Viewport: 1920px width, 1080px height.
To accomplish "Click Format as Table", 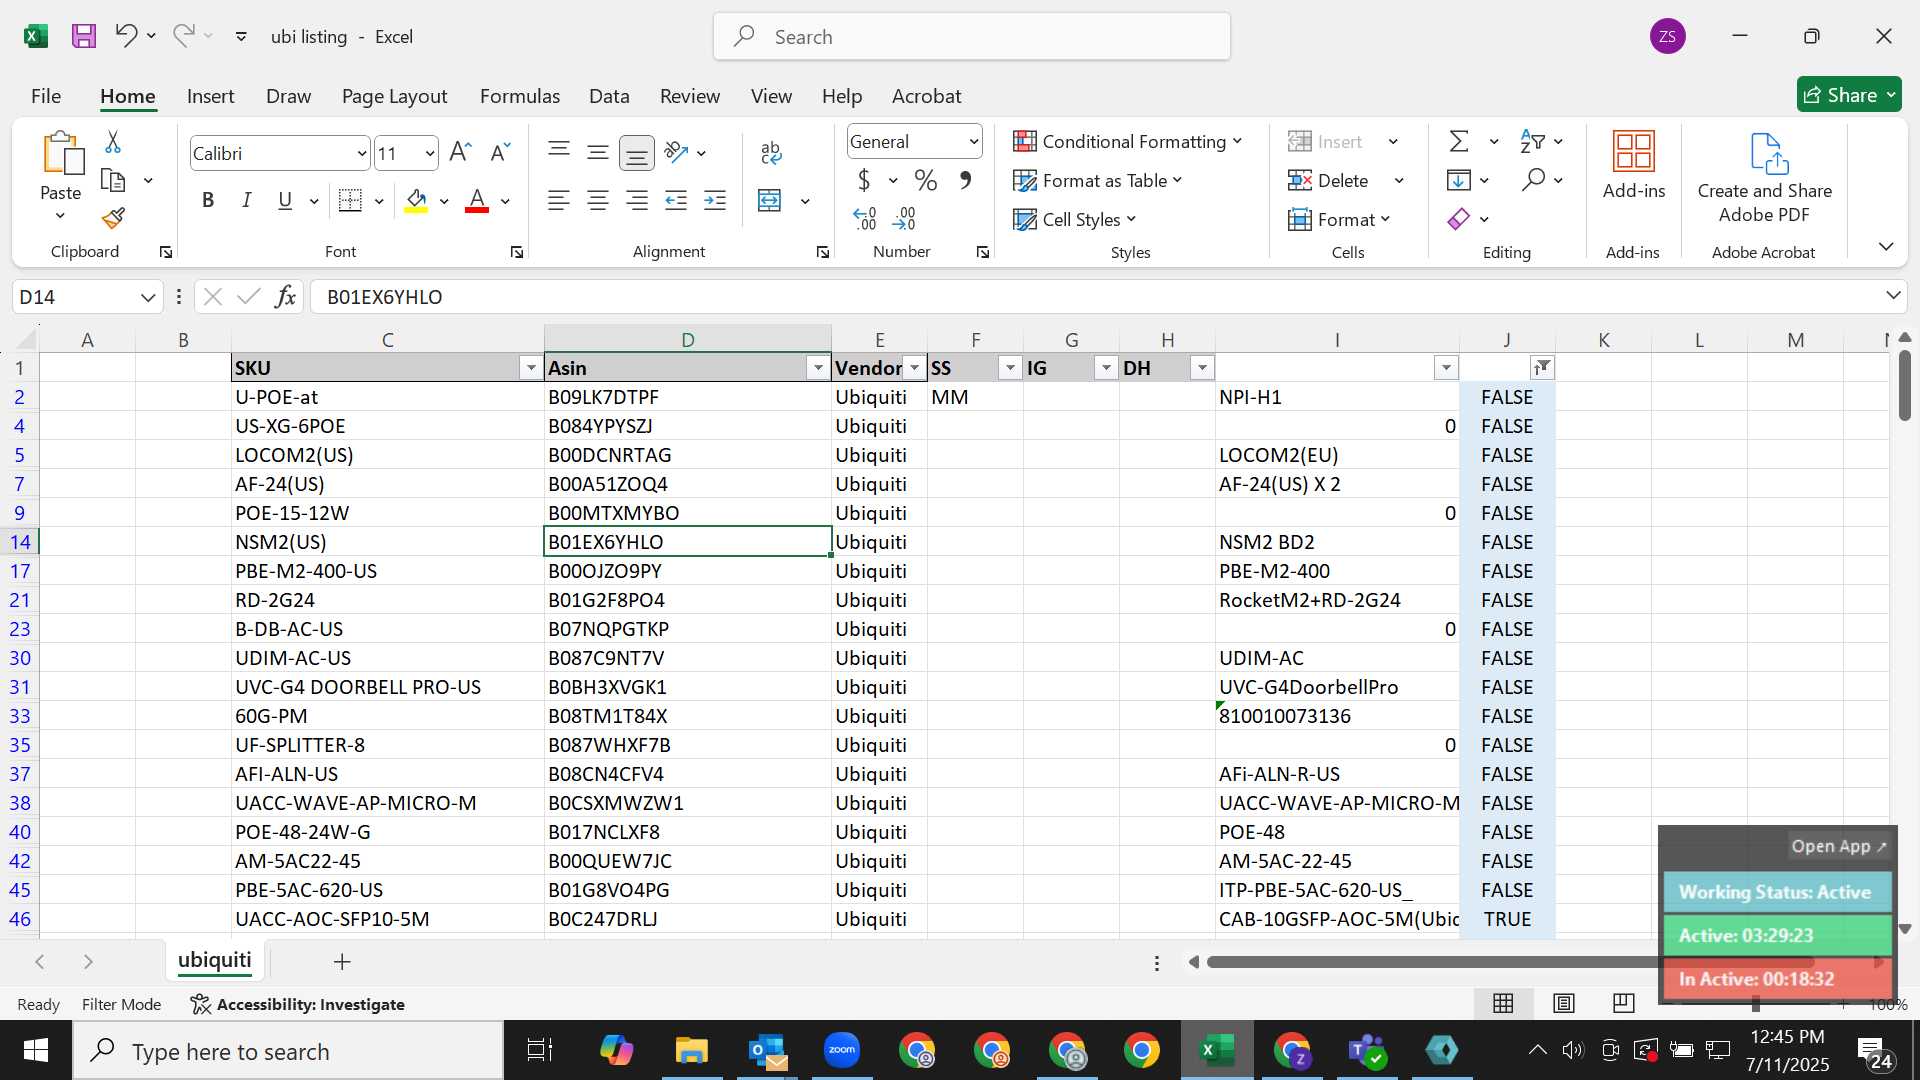I will coord(1097,181).
